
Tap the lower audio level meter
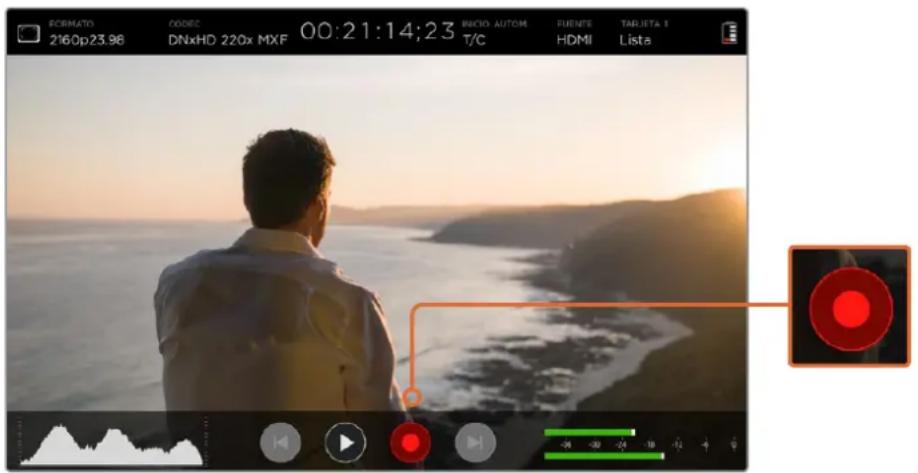[x=604, y=456]
